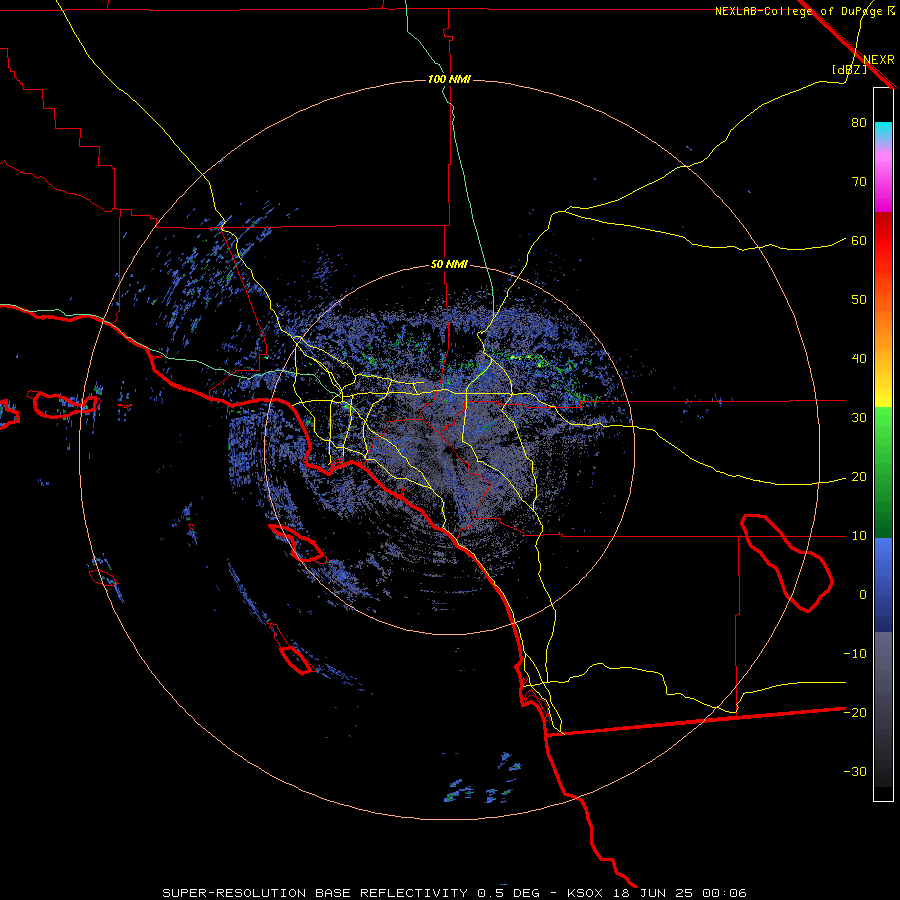
Task: Click the '18 JUN 25' date in the caption
Action: coord(655,893)
